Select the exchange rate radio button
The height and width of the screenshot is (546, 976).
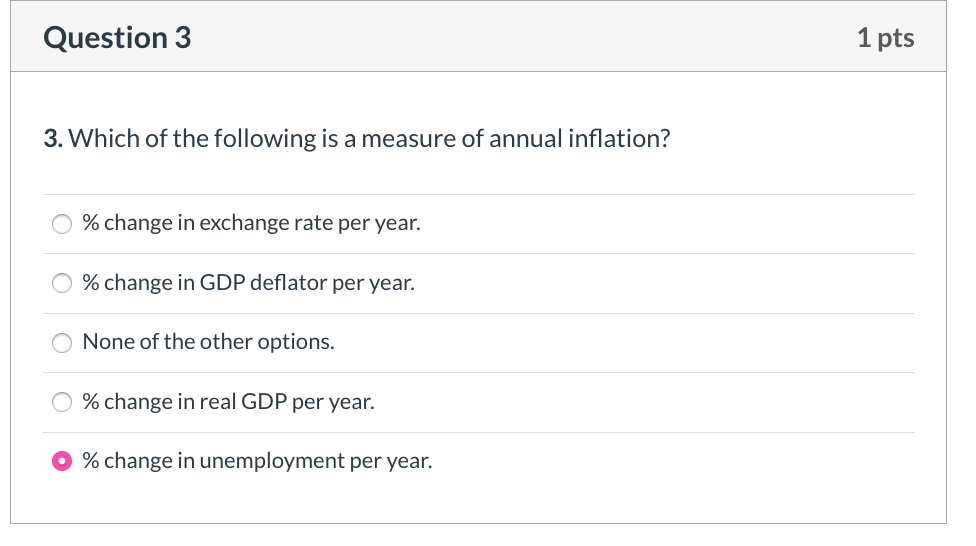tap(62, 224)
